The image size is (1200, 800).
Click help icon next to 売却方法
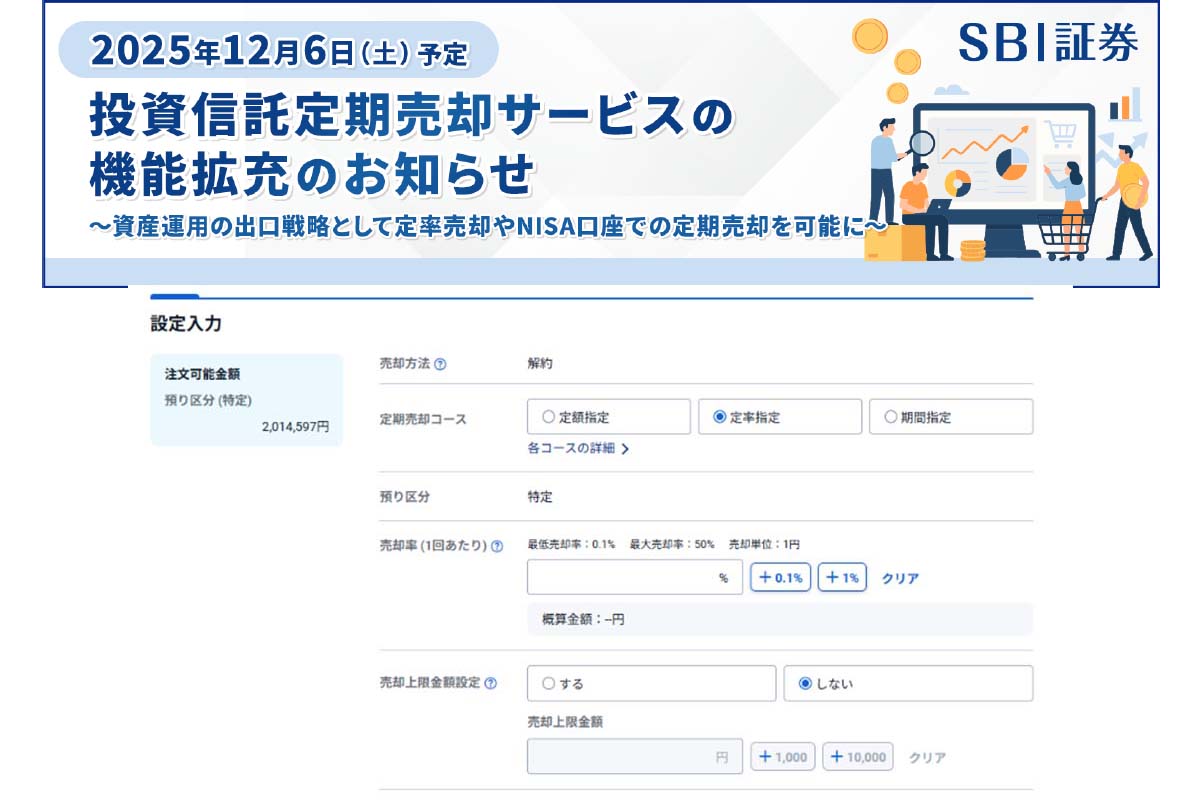click(x=441, y=364)
